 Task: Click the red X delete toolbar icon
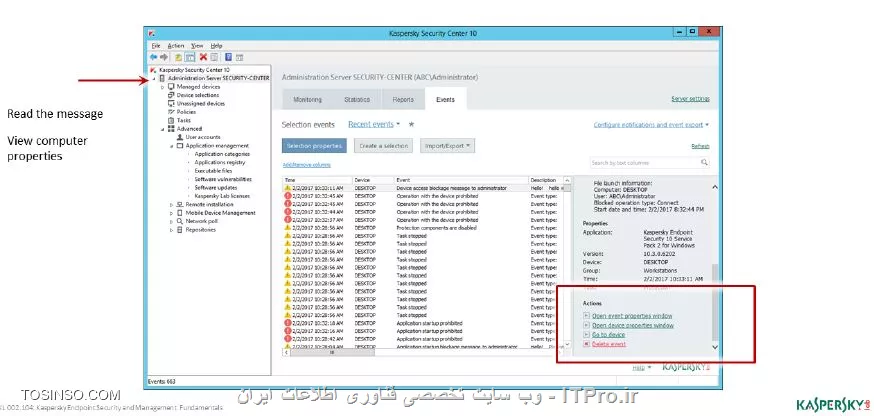tap(203, 57)
